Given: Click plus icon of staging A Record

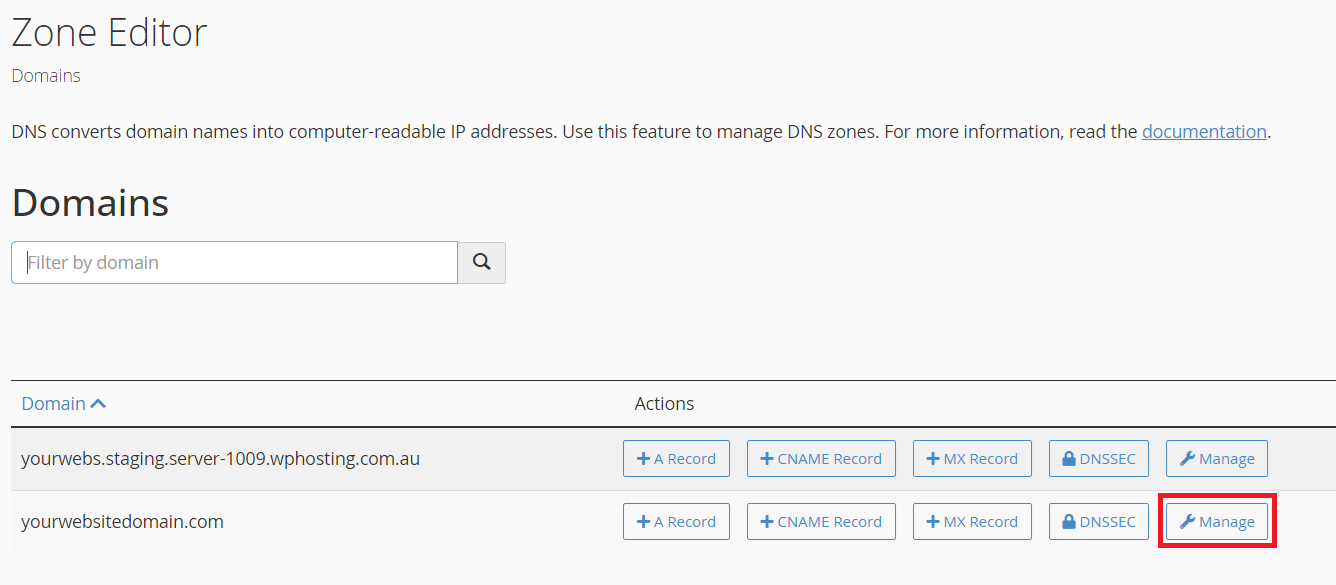Looking at the screenshot, I should point(644,459).
